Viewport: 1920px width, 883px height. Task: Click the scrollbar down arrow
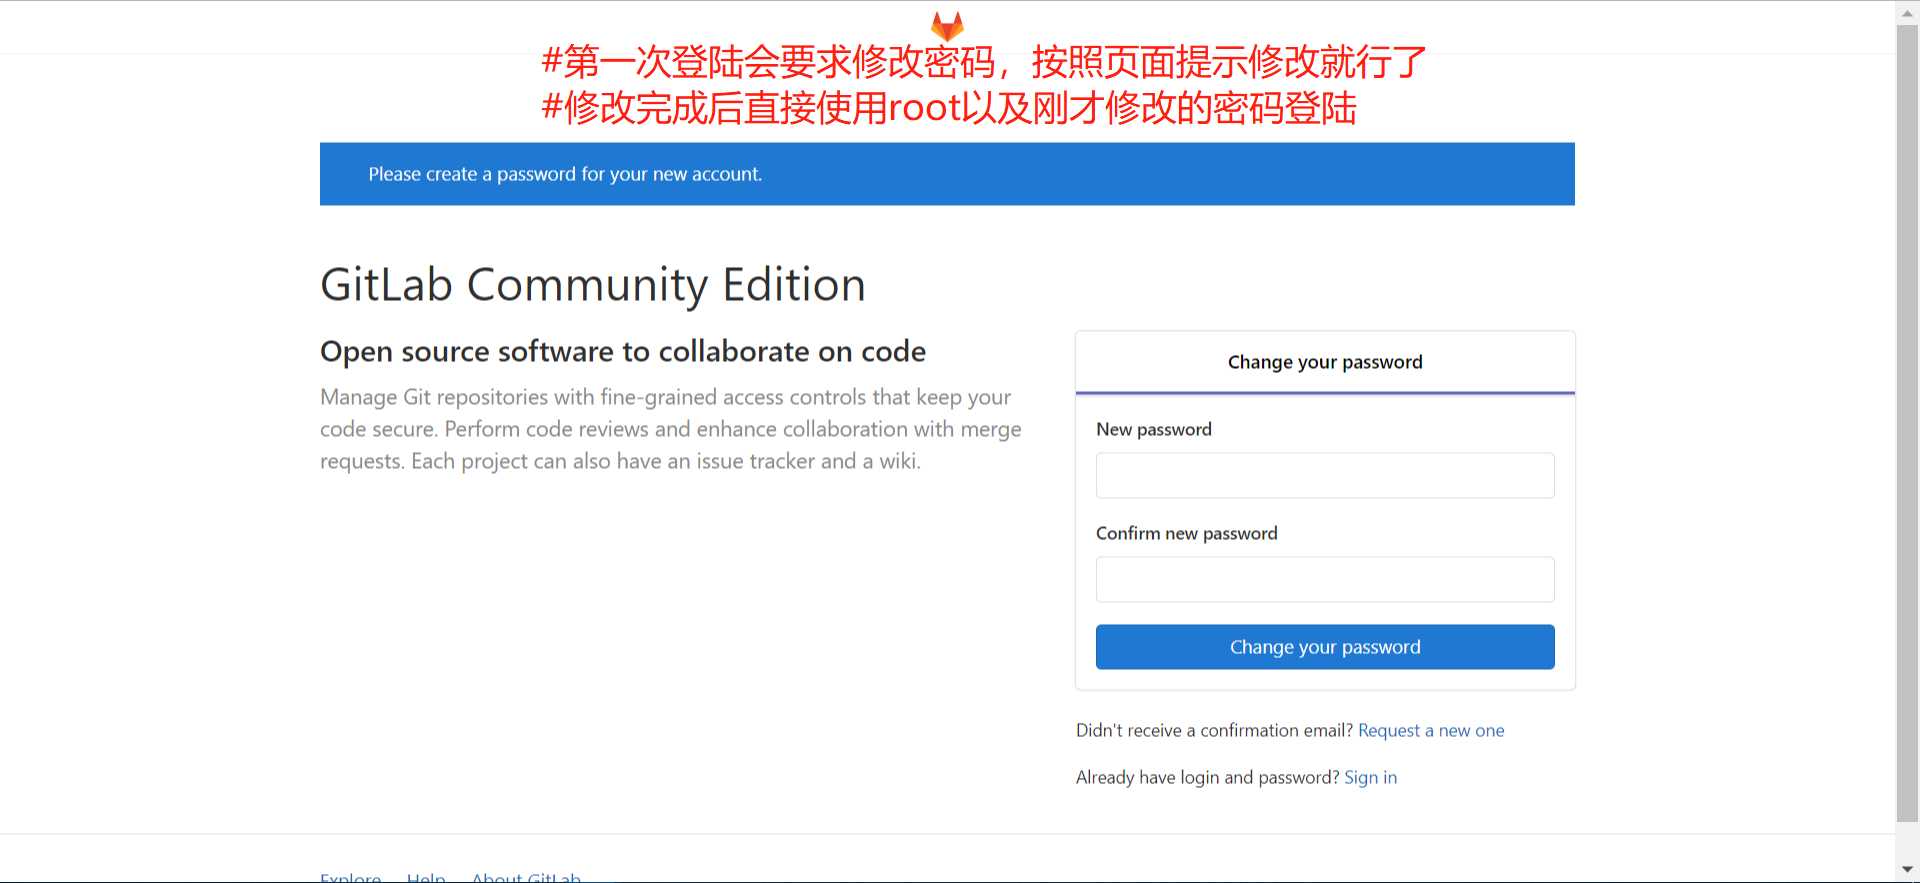click(1908, 870)
